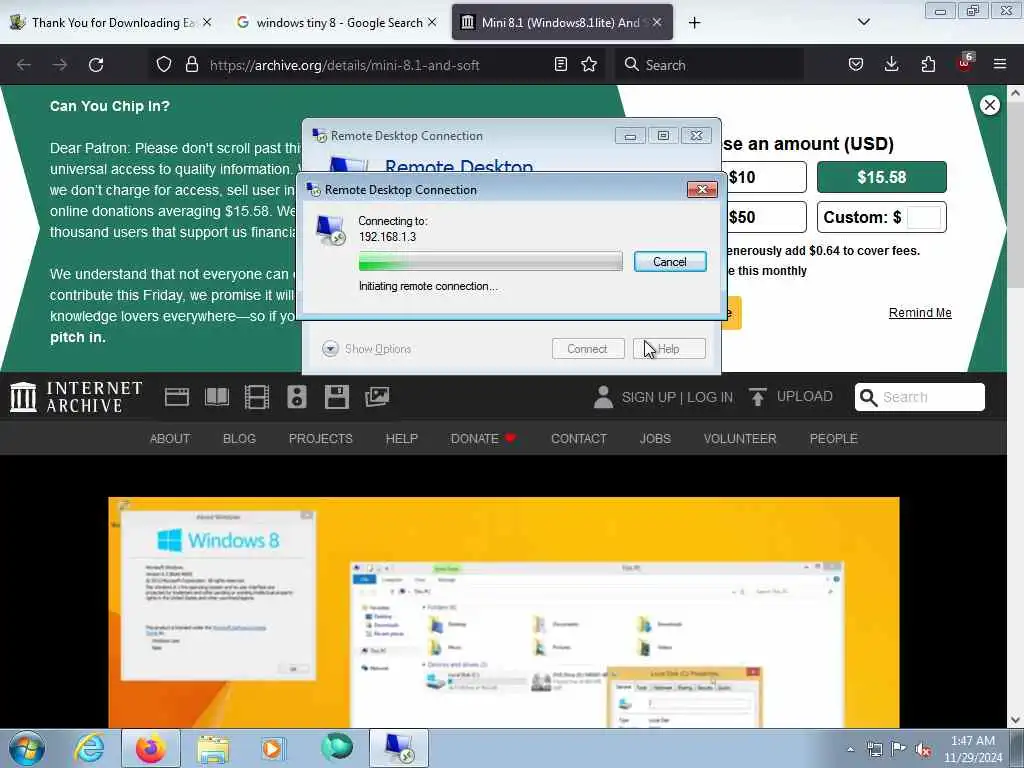Viewport: 1024px width, 768px height.
Task: Open Firefox downloads panel
Action: coord(891,64)
